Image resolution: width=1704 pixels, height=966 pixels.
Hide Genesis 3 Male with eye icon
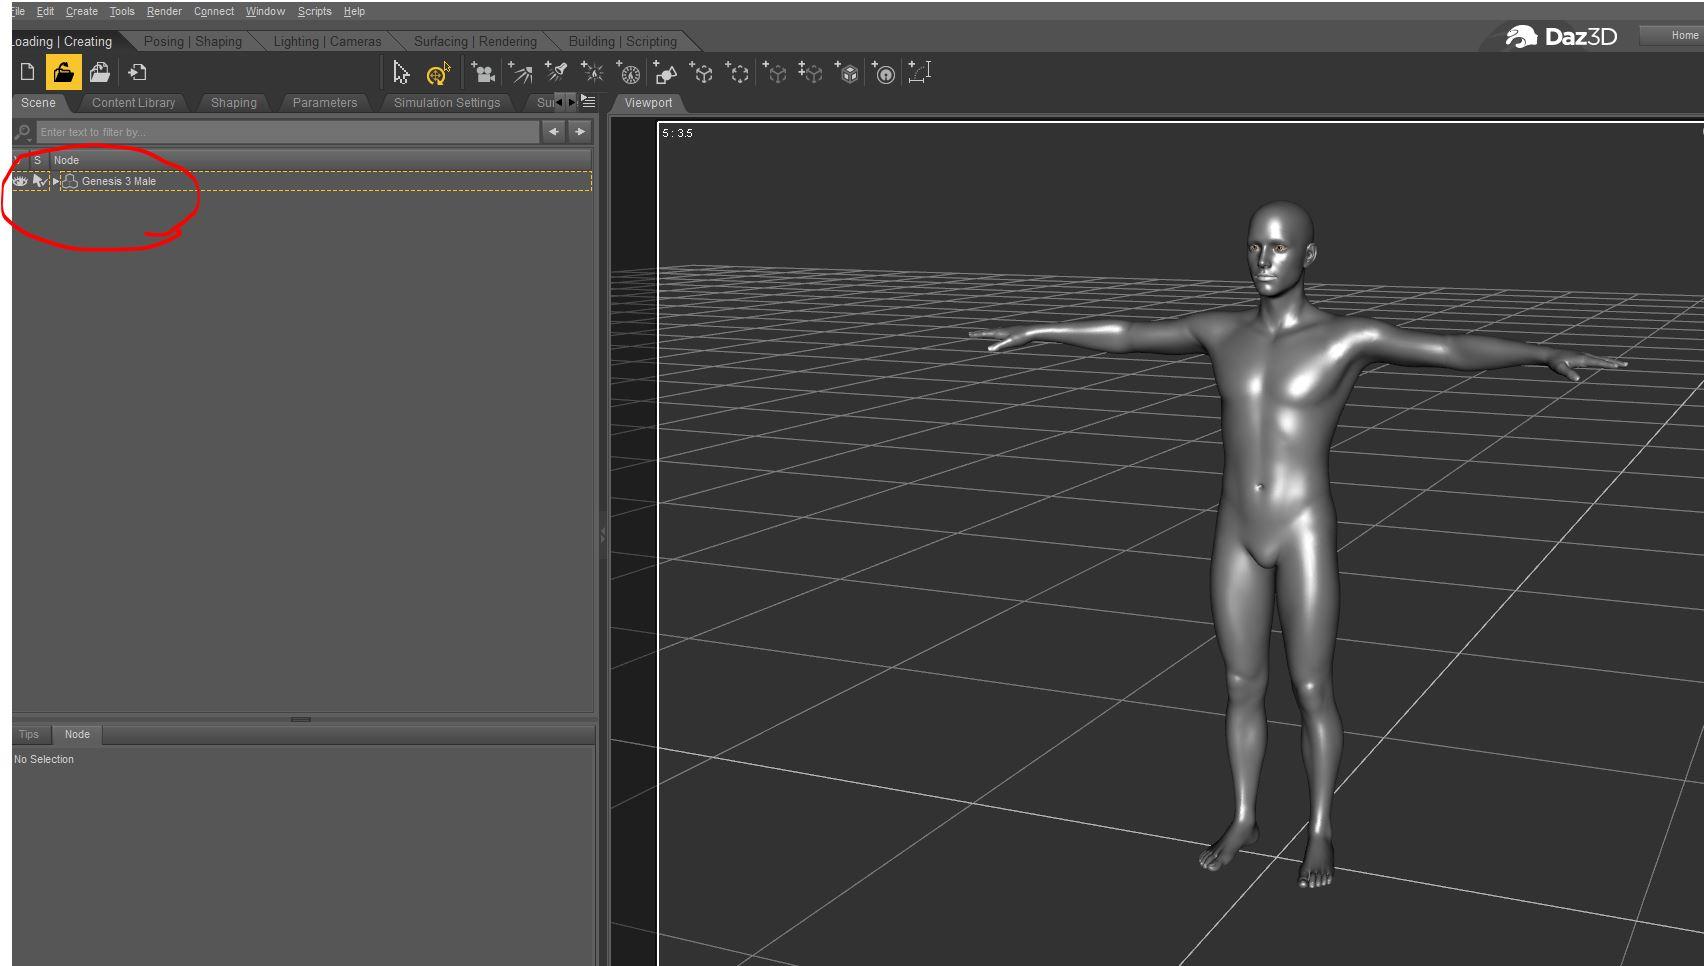pos(20,181)
